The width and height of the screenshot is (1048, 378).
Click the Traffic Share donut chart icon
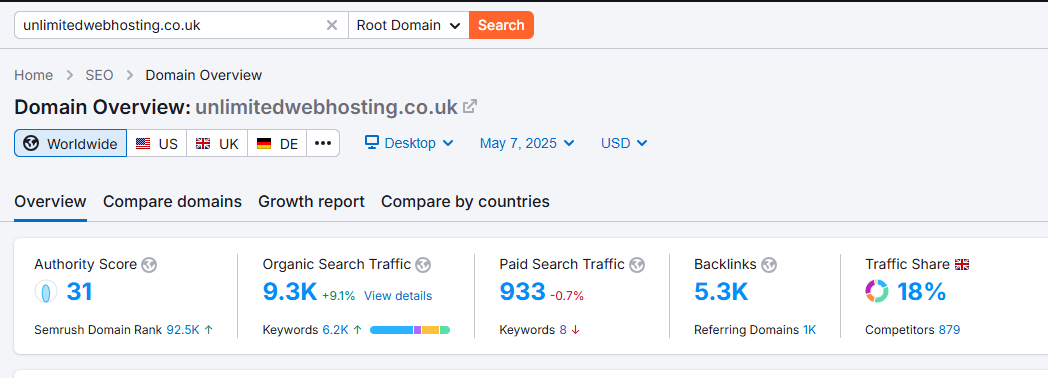click(877, 292)
